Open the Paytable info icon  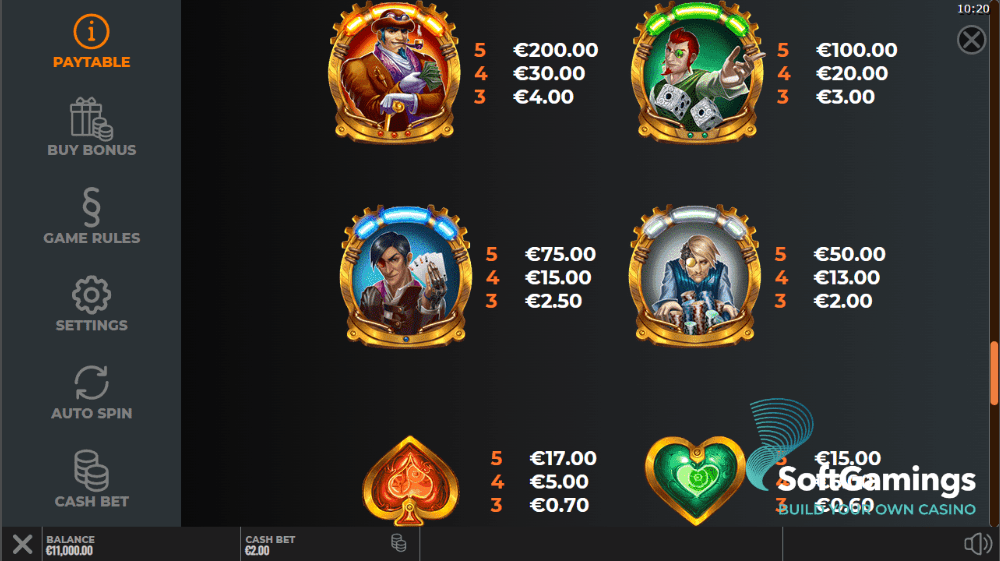91,31
